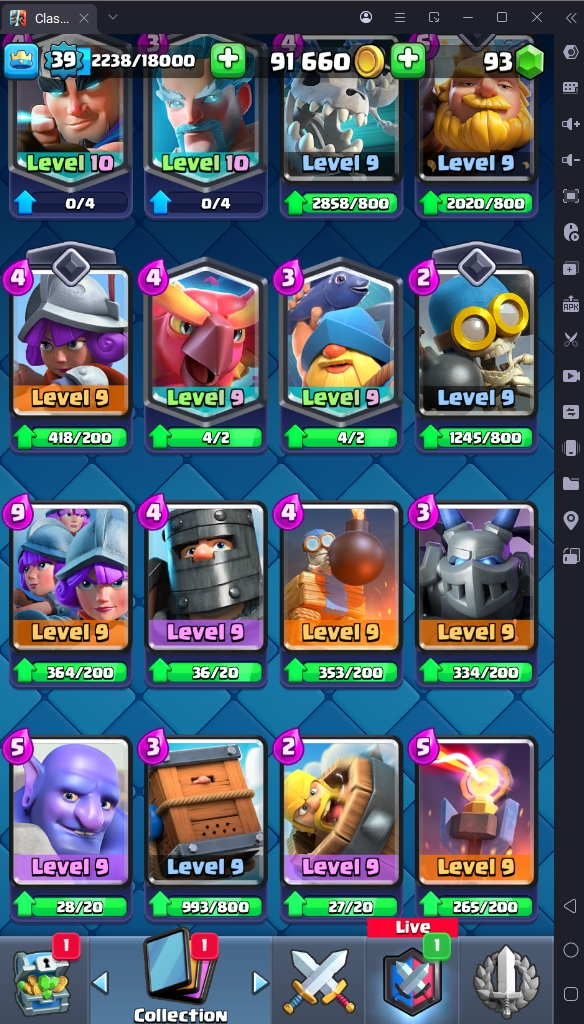This screenshot has width=584, height=1024.
Task: Click the emulator location pin icon
Action: click(x=570, y=519)
